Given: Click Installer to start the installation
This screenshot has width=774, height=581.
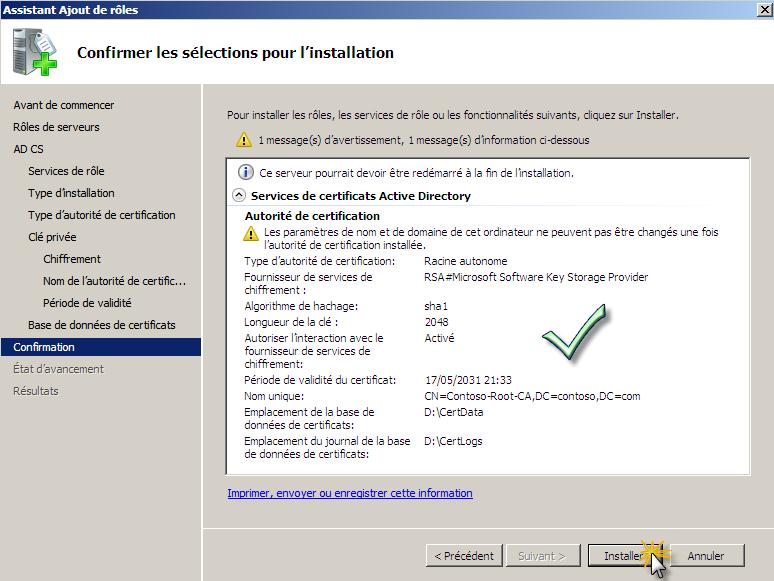Looking at the screenshot, I should tap(624, 556).
